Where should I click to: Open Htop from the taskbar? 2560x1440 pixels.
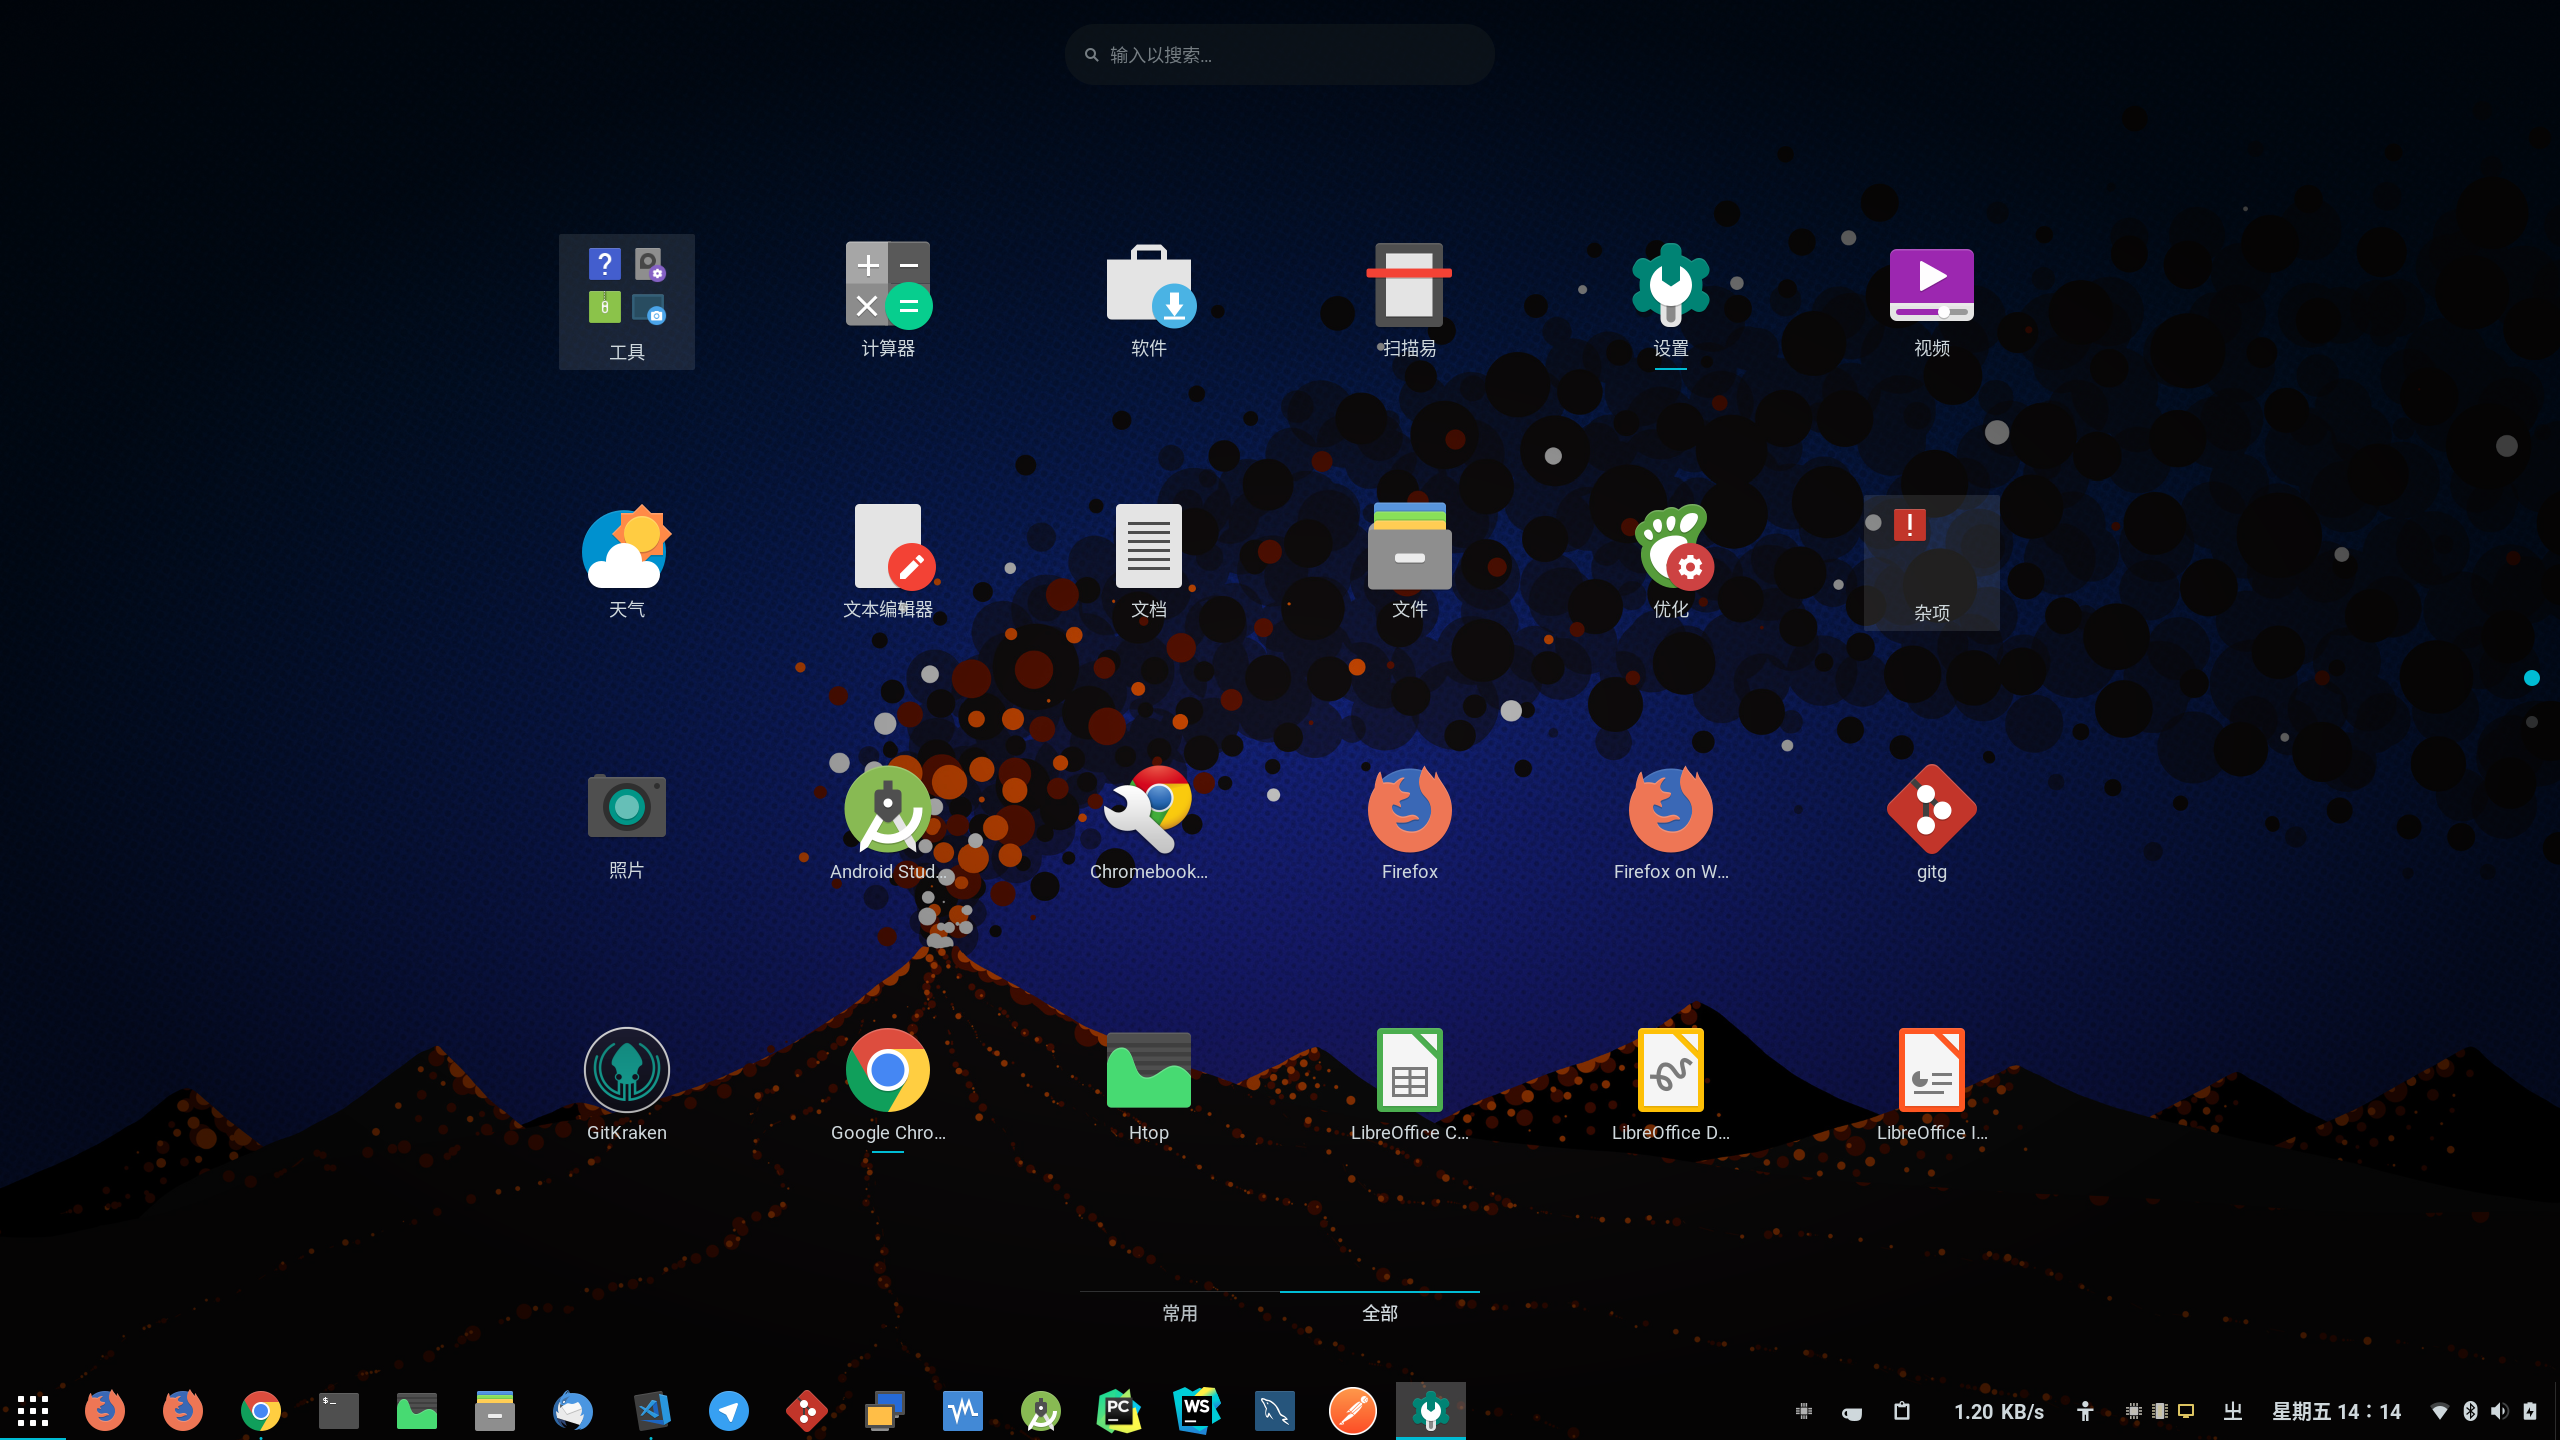(417, 1411)
